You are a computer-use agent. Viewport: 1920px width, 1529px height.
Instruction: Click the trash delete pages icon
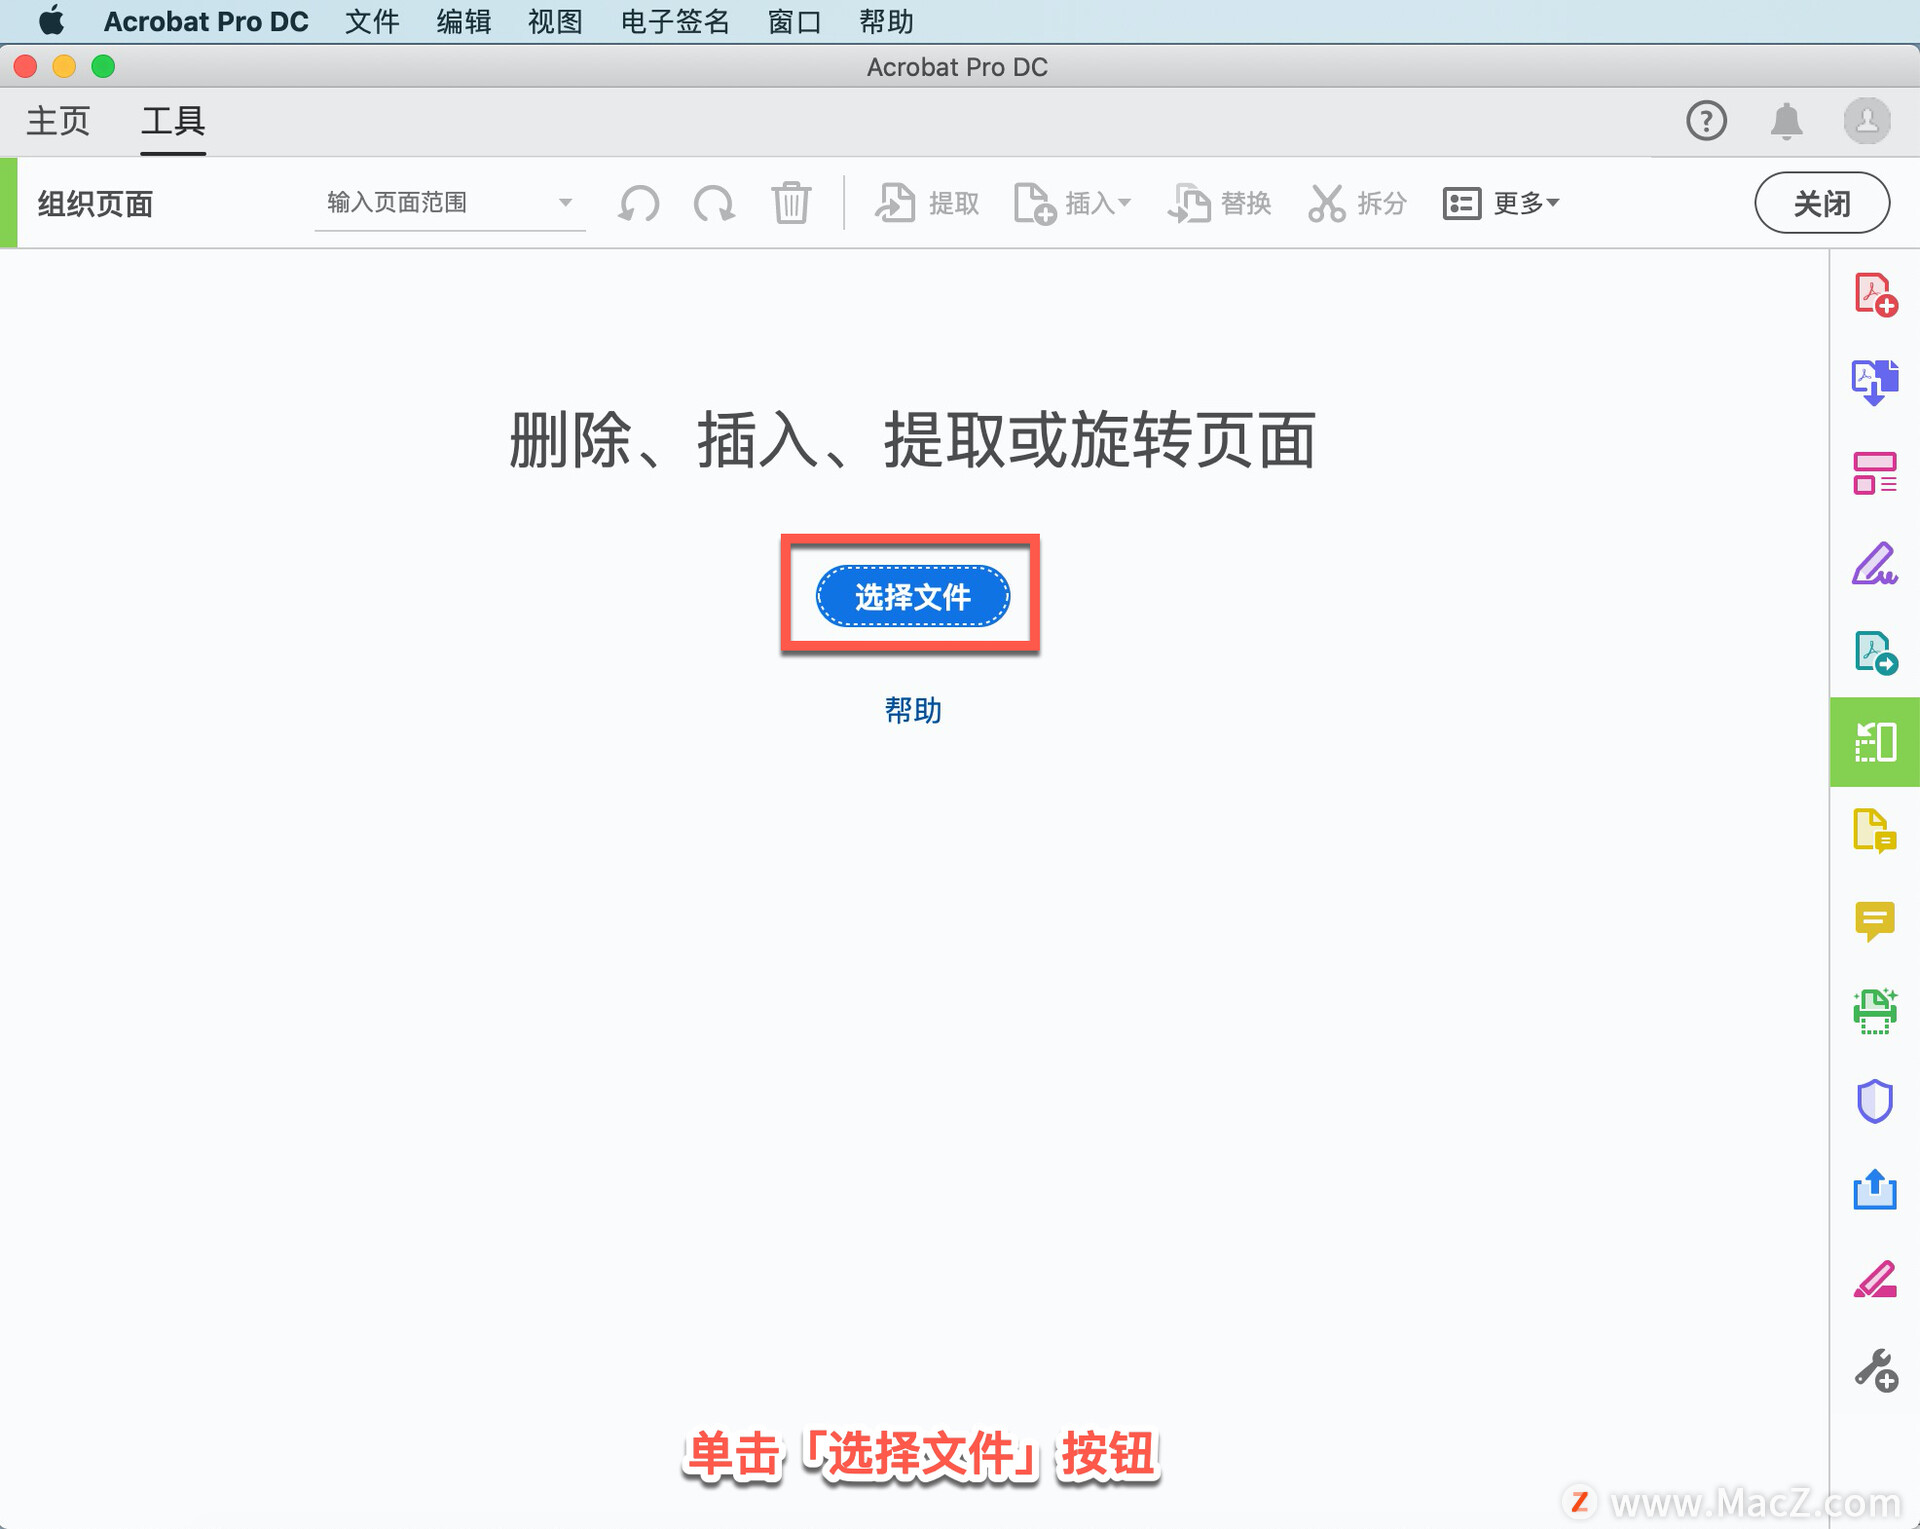(x=790, y=203)
